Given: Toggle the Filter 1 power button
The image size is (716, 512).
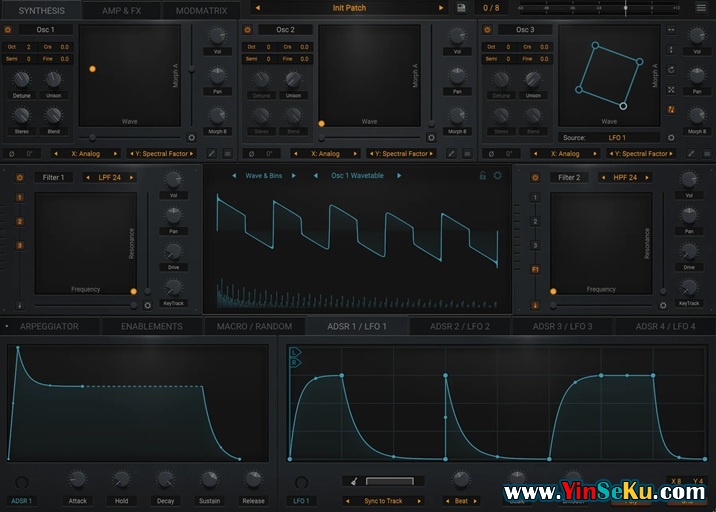Looking at the screenshot, I should [19, 177].
